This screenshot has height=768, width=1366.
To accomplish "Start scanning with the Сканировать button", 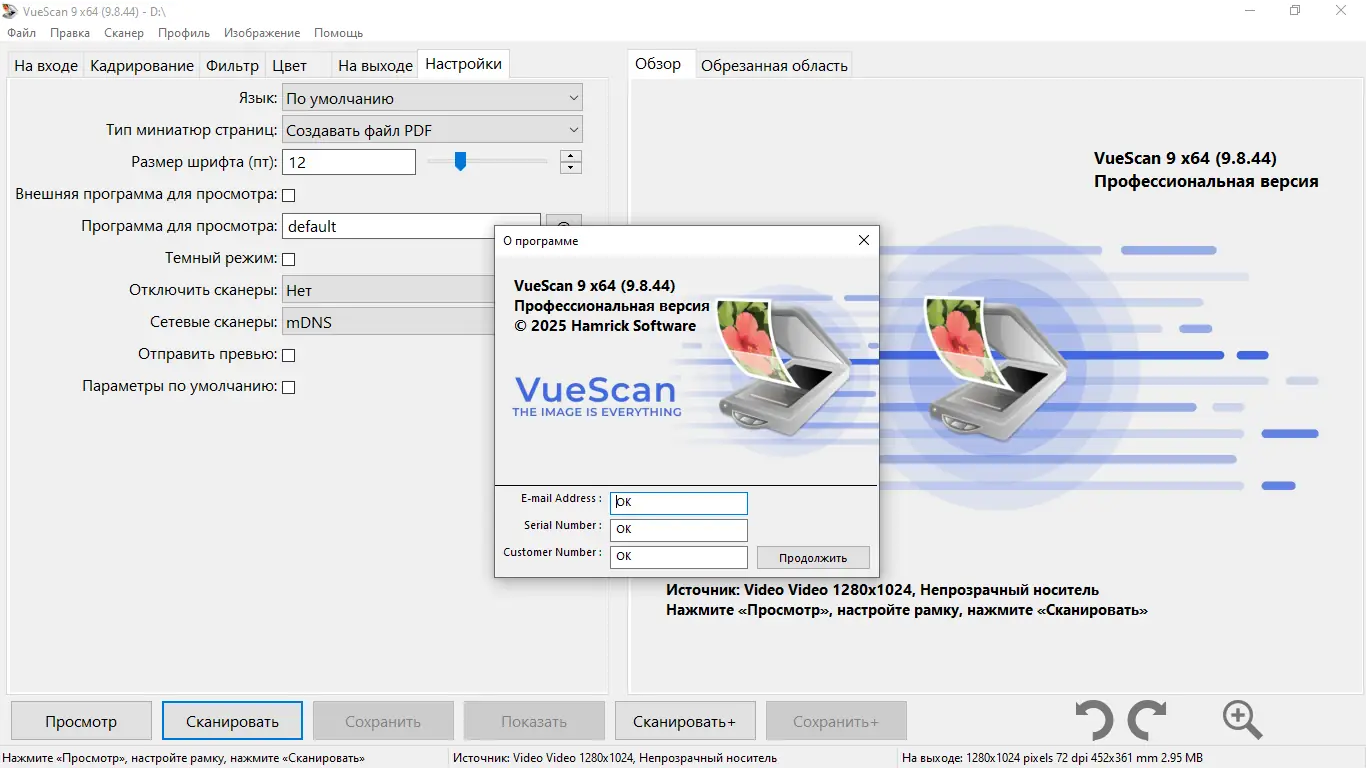I will point(232,721).
